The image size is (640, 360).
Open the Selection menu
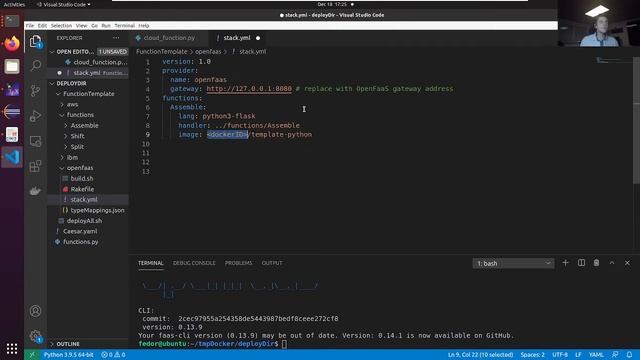[x=61, y=25]
